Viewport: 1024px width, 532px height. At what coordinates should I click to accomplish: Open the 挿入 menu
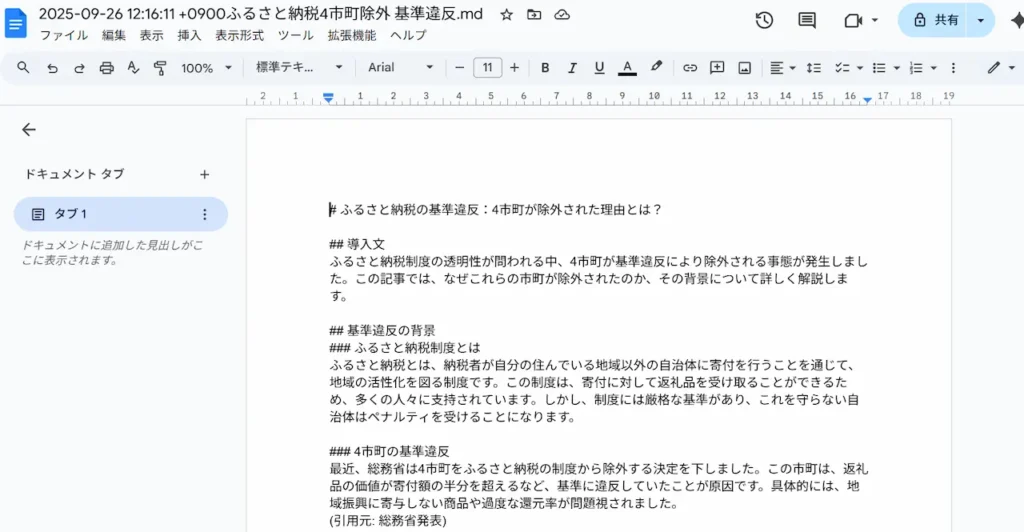point(189,35)
